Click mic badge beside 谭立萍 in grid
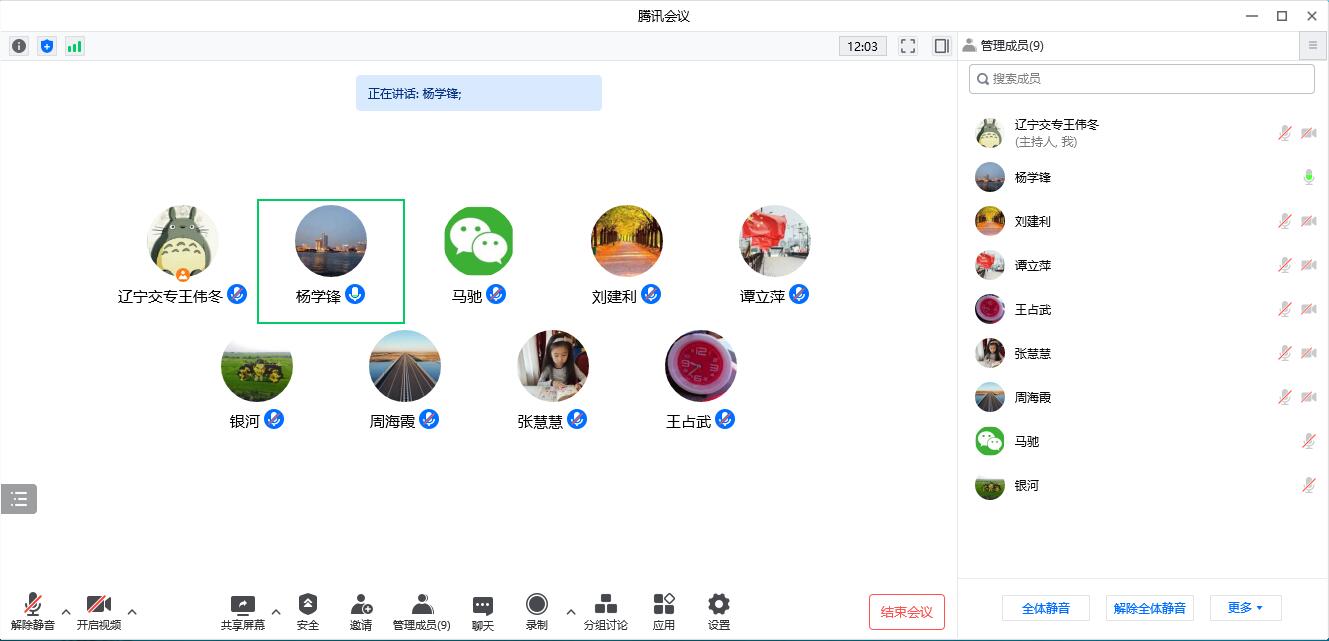Image resolution: width=1329 pixels, height=641 pixels. 799,295
